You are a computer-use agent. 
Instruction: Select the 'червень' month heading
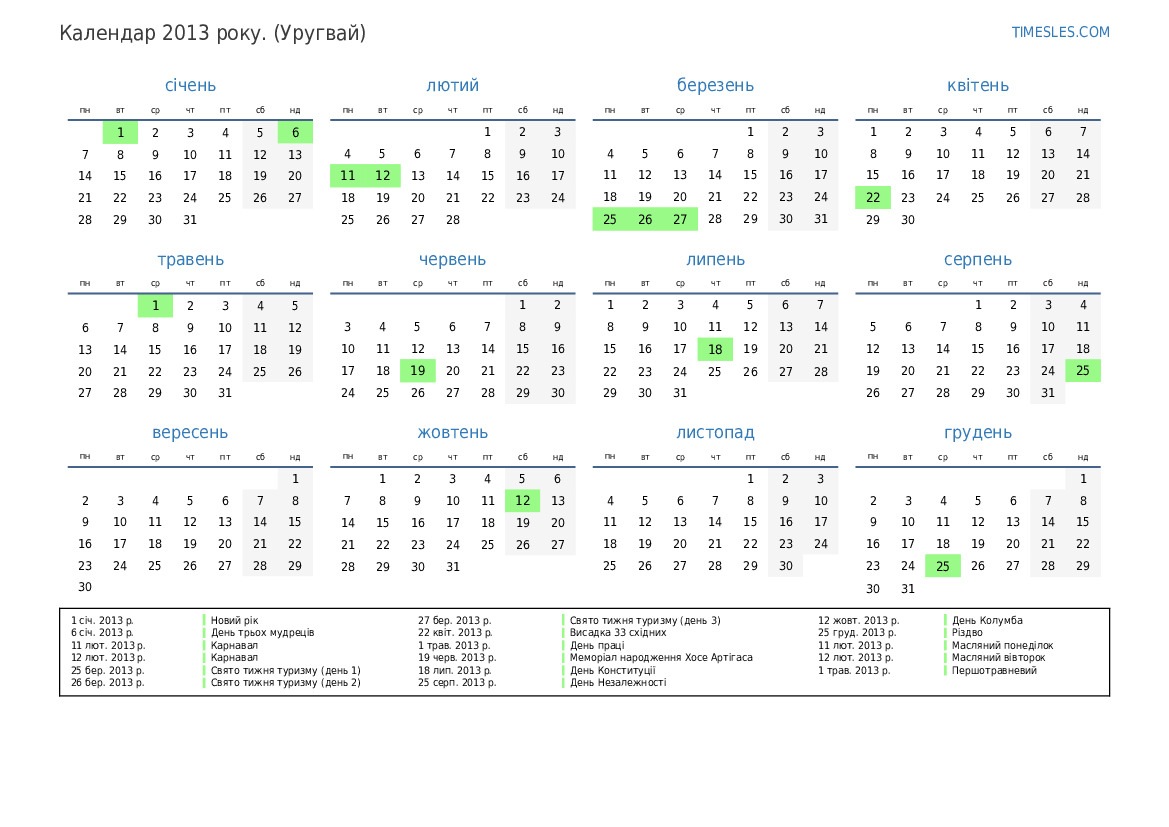coord(453,260)
